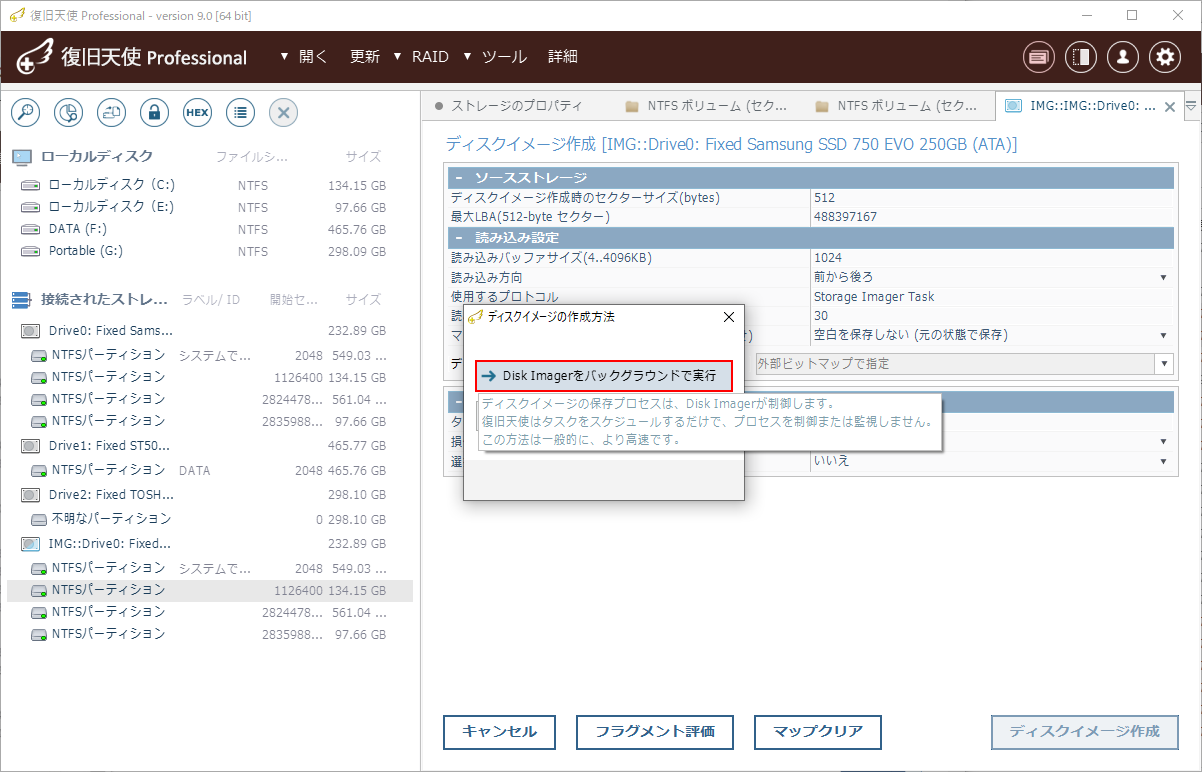
Task: Click the 読み込みバッファサイズ(4..4096KB) label
Action: [x=551, y=258]
